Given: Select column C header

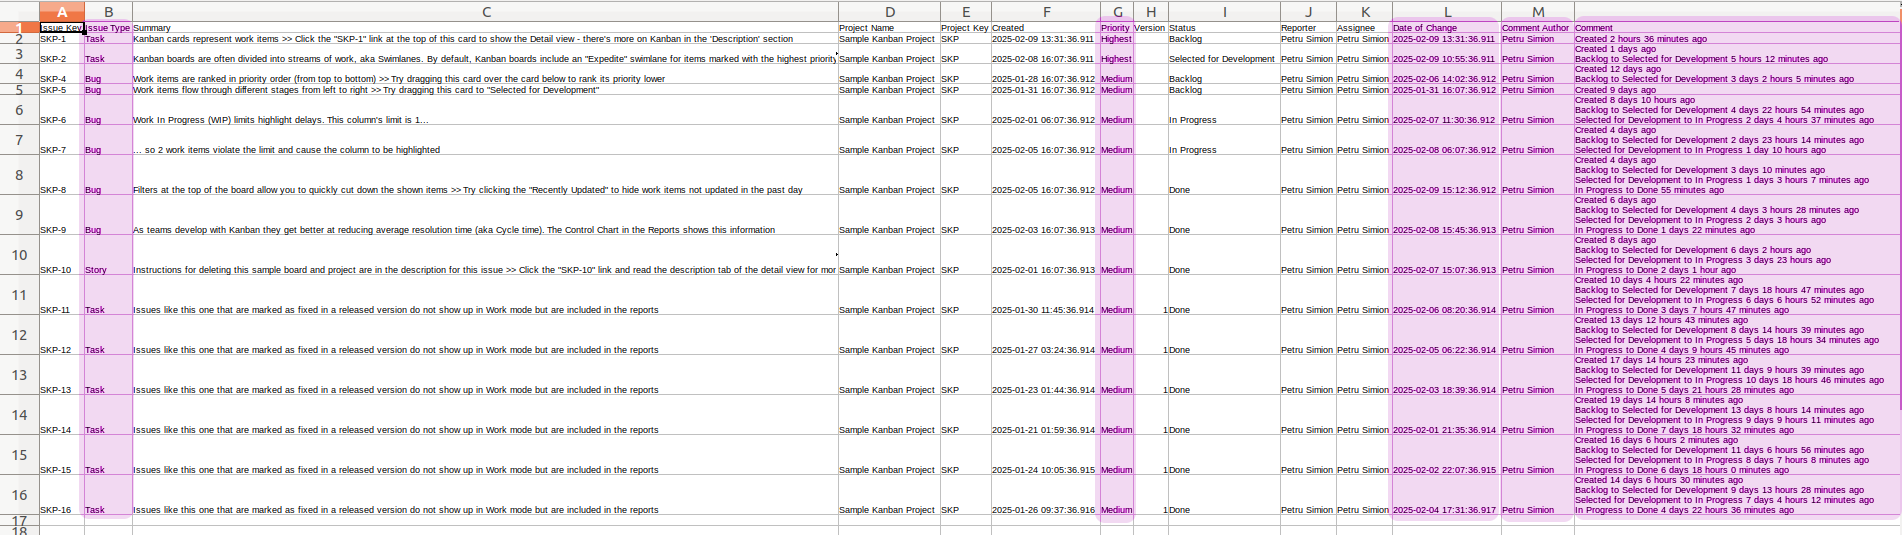Looking at the screenshot, I should 485,12.
